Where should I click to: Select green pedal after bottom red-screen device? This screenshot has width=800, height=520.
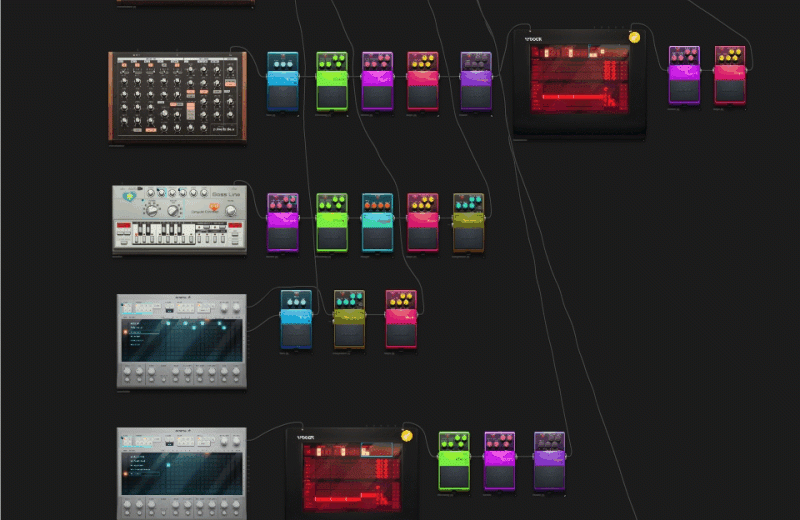454,461
